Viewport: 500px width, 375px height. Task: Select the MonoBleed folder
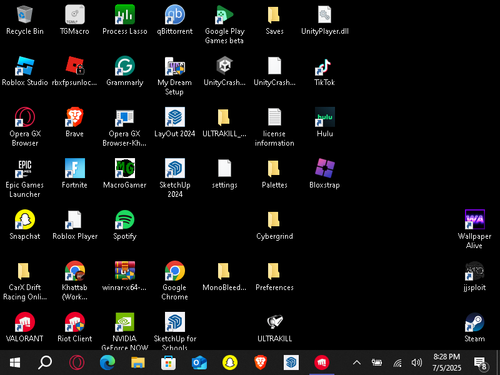coord(224,271)
